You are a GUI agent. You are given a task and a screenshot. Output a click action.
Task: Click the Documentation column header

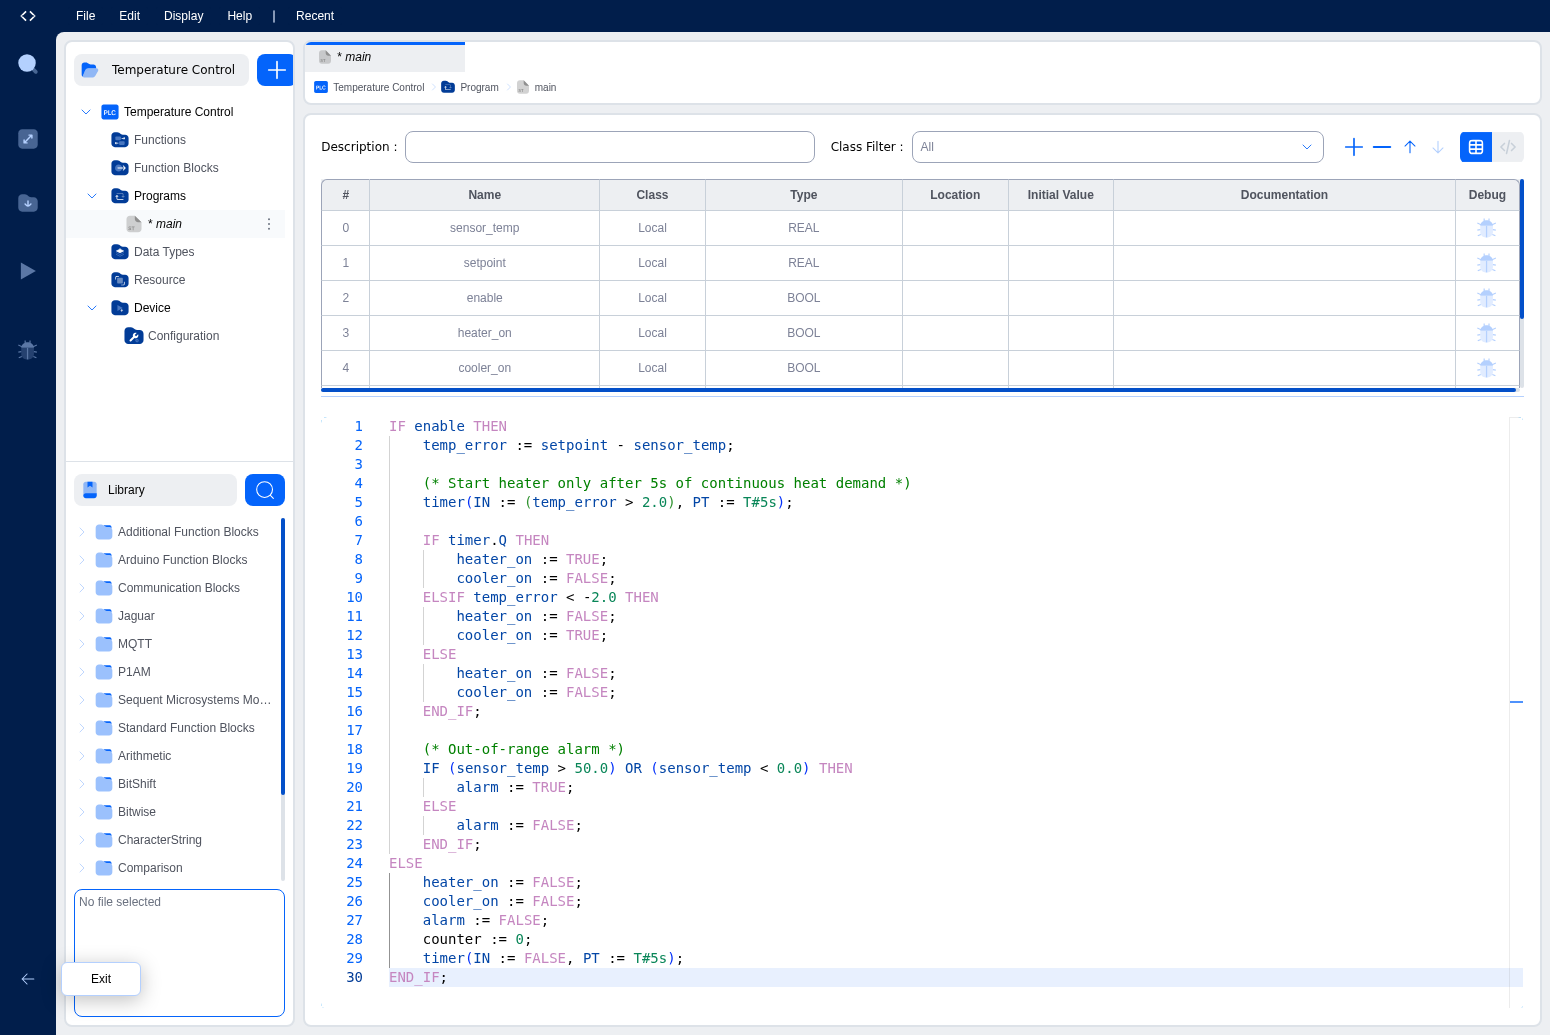(x=1284, y=195)
